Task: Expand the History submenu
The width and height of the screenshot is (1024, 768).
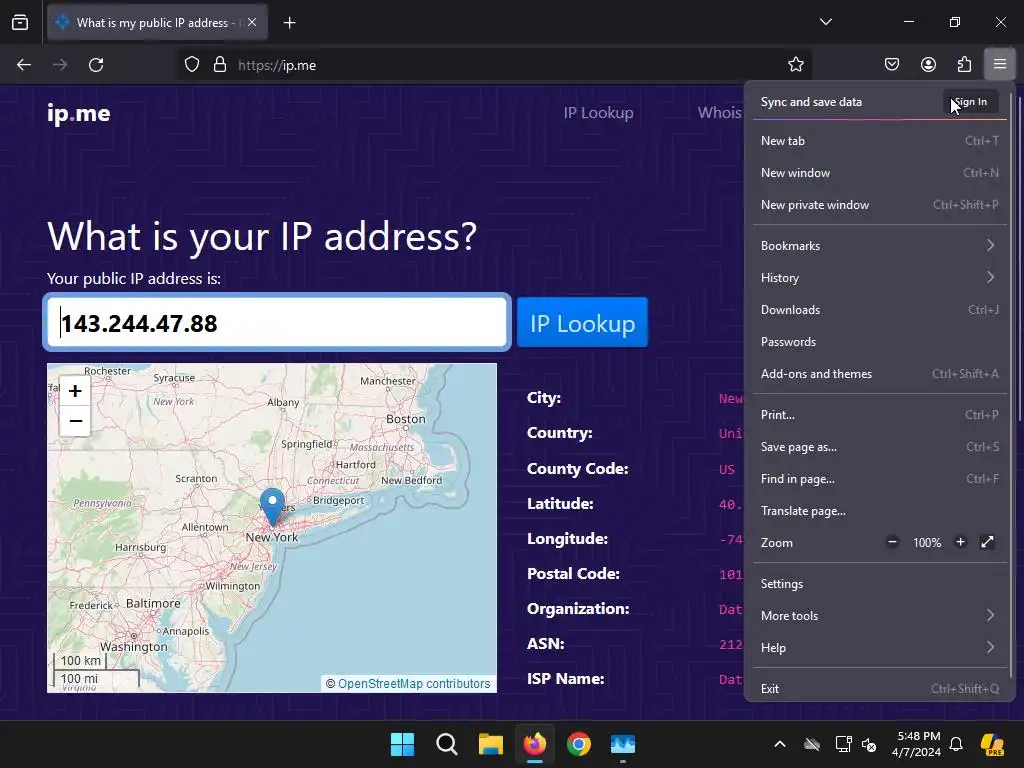Action: pos(879,278)
